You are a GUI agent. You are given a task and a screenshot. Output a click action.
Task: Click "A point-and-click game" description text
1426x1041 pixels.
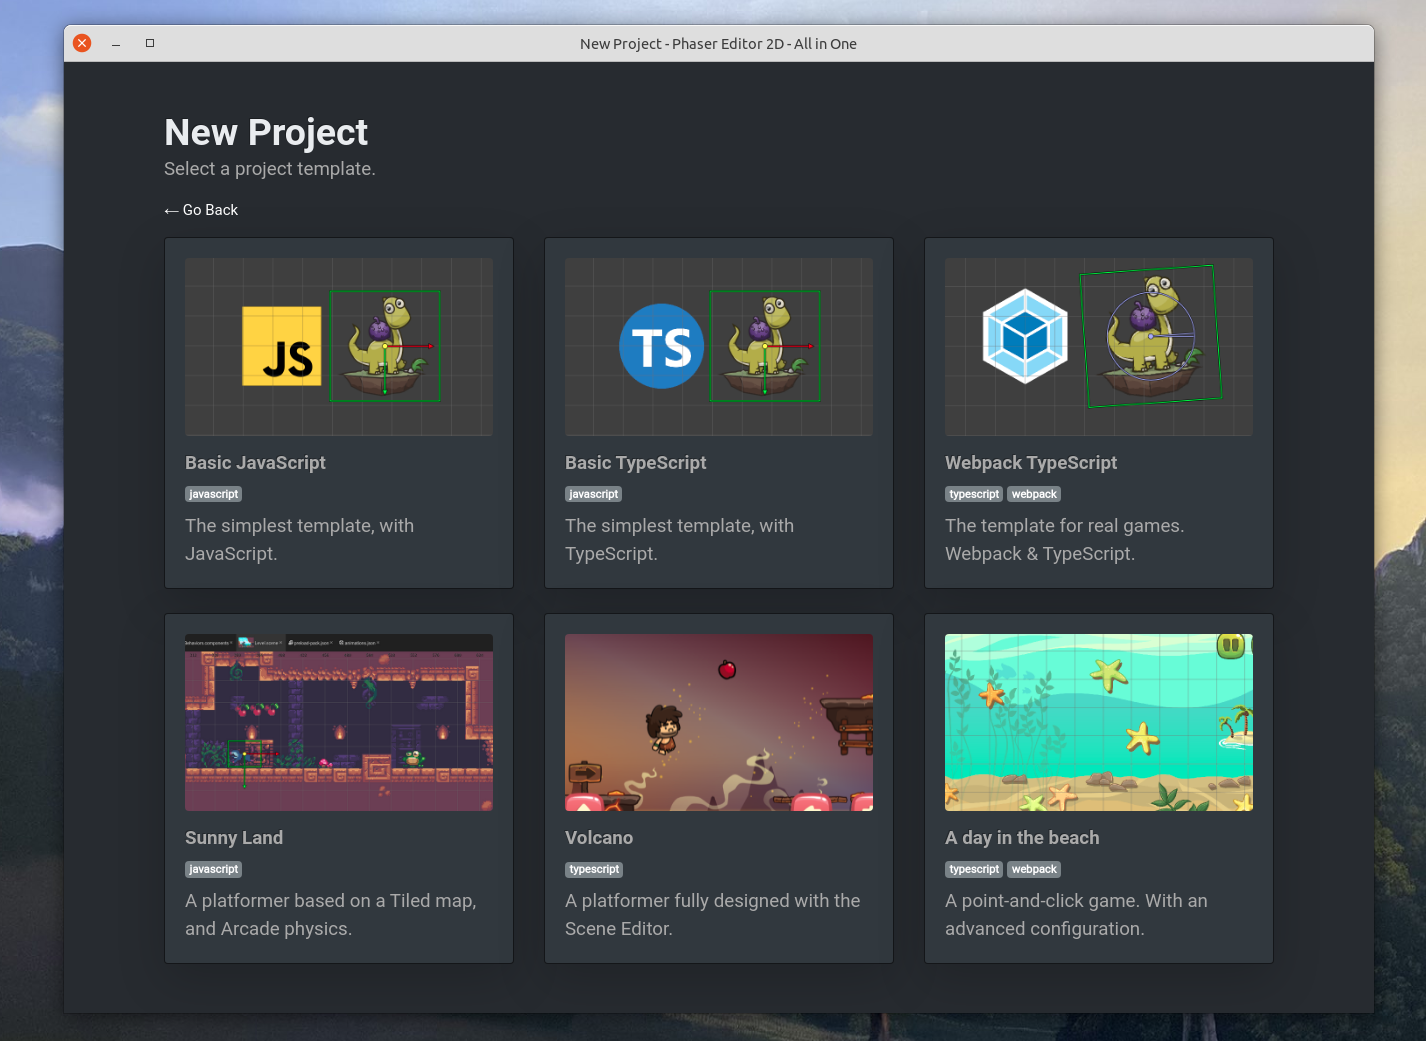click(1076, 915)
